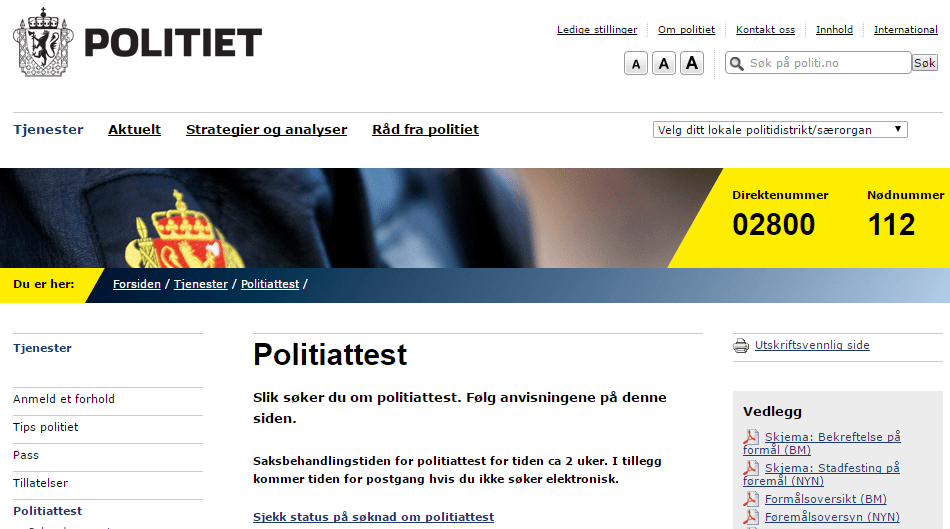The width and height of the screenshot is (950, 529).
Task: Select the medium font size A button
Action: [663, 63]
